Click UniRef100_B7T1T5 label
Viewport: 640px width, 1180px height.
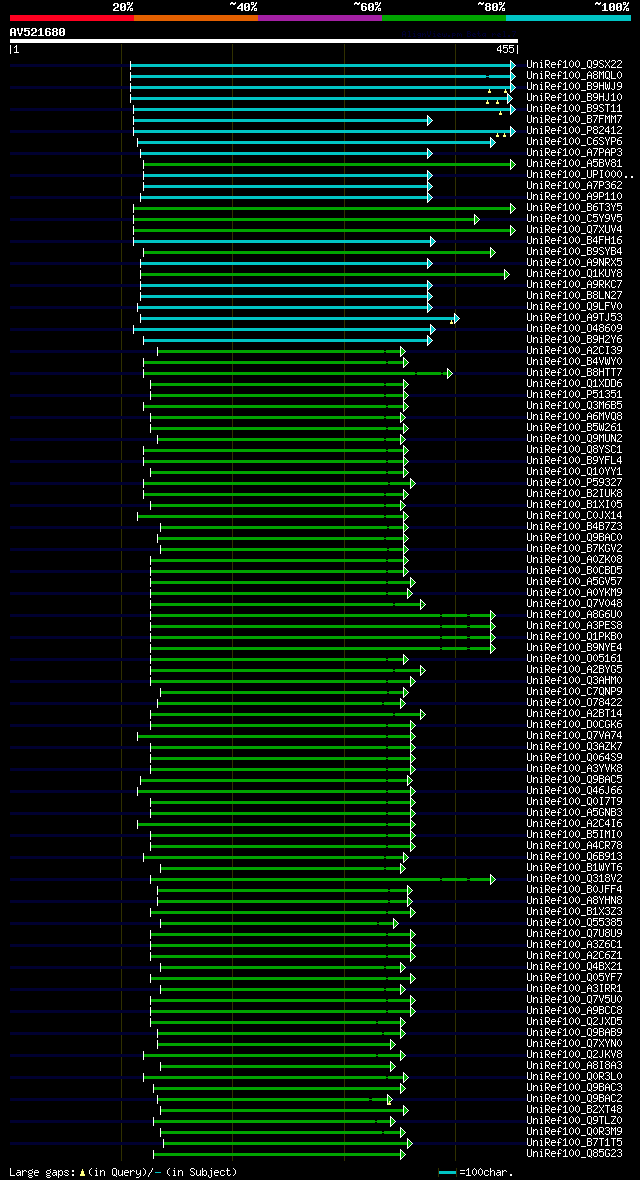(x=574, y=1142)
